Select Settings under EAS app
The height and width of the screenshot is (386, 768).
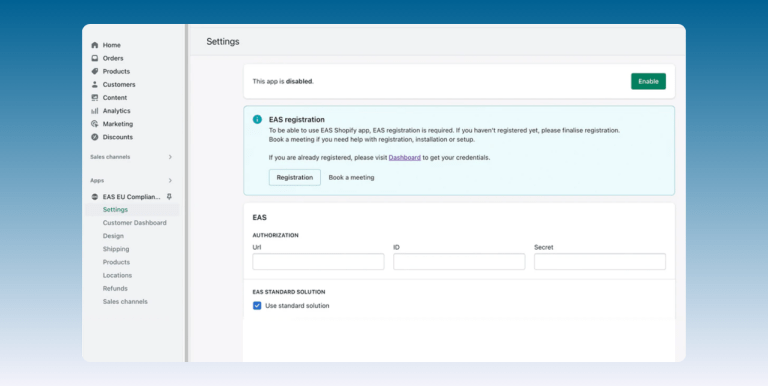pos(115,210)
